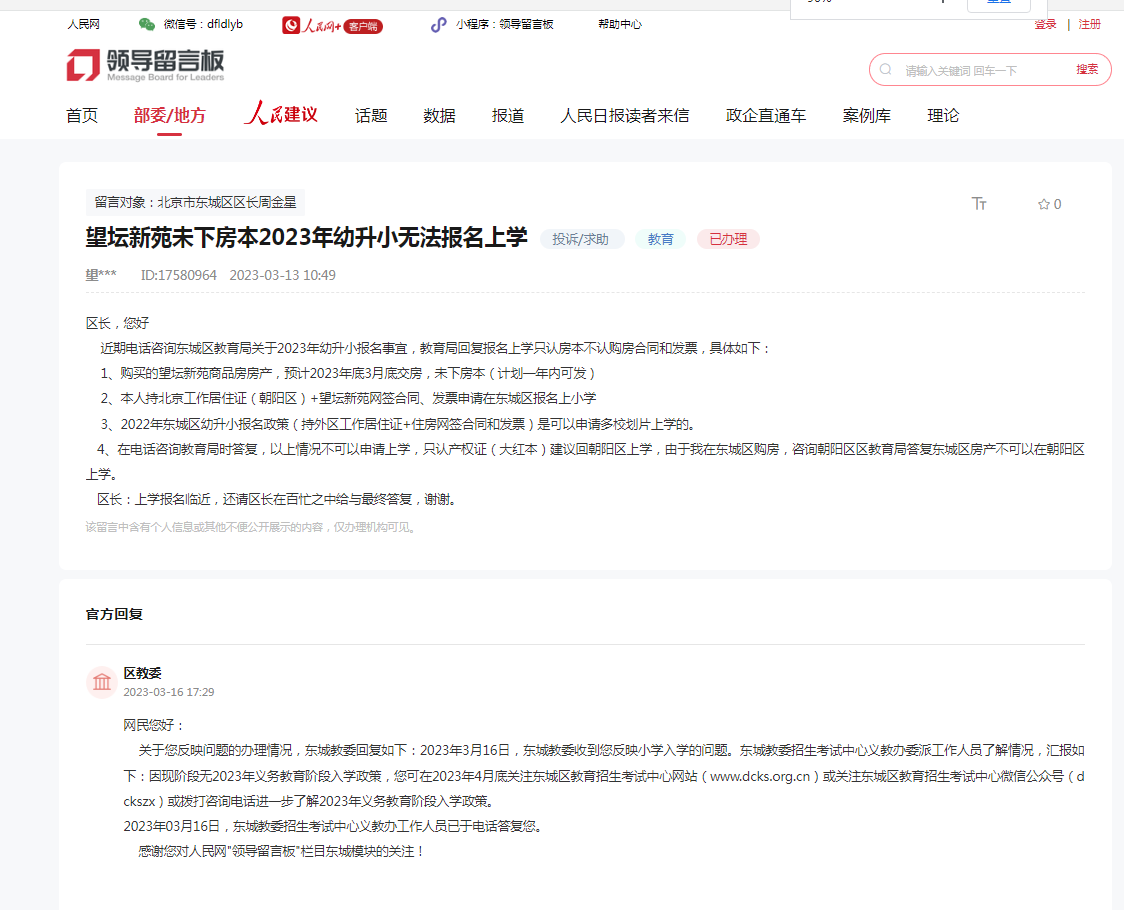Favorite this post with star icon
The image size is (1124, 910).
pos(1043,204)
